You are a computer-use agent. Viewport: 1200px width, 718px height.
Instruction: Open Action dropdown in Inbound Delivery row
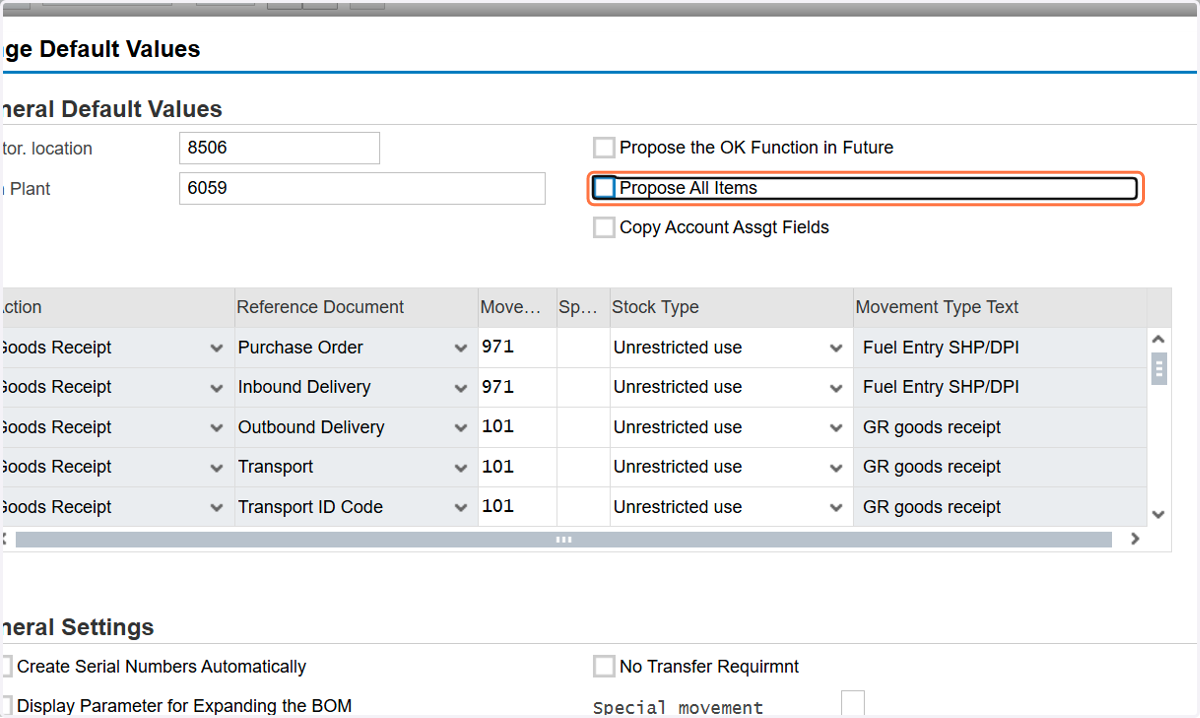[217, 388]
